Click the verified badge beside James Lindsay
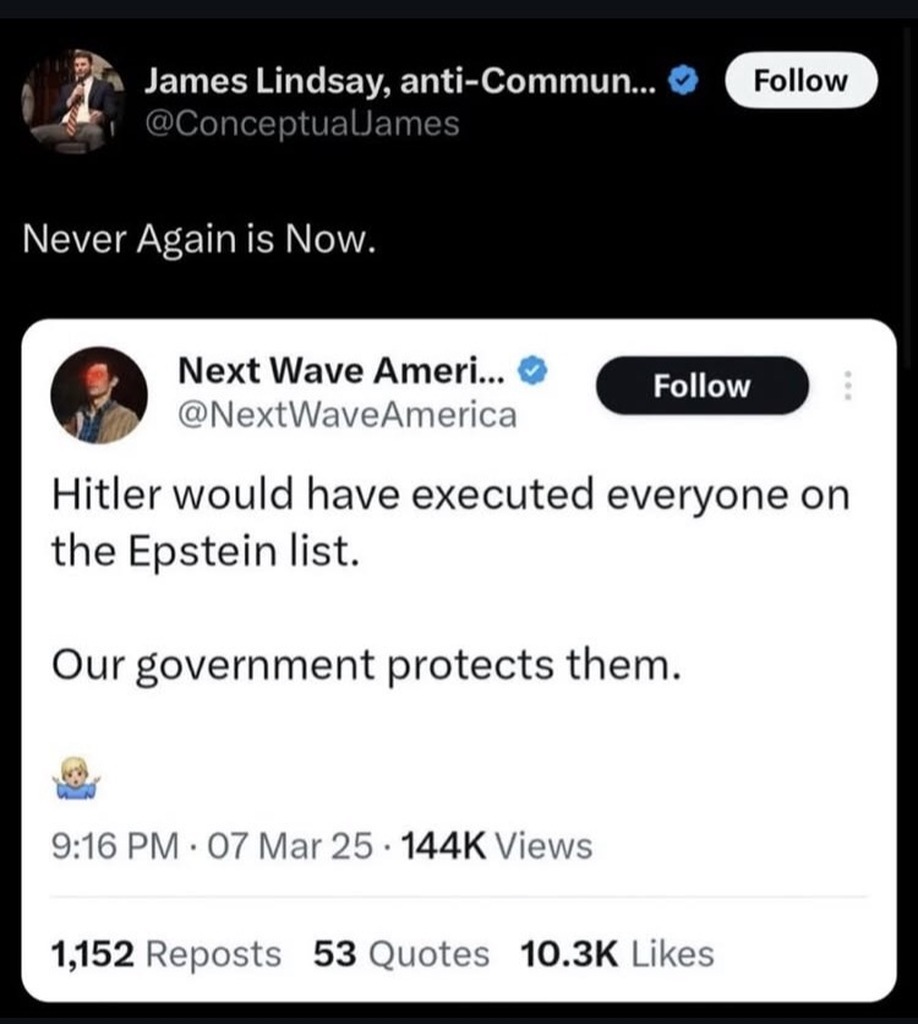 point(683,81)
